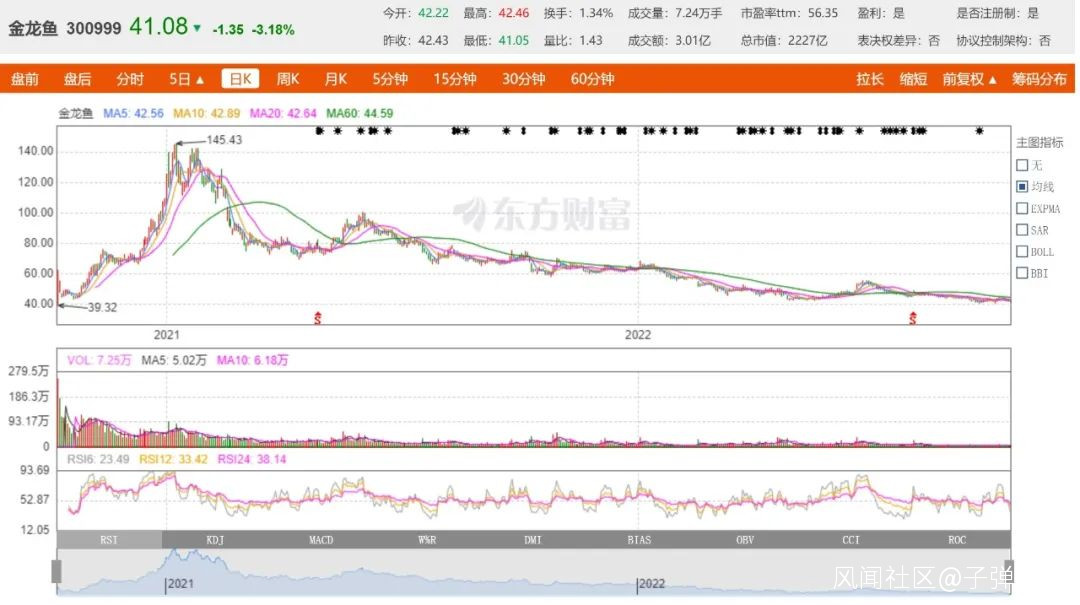Viewport: 1080px width, 605px height.
Task: Click the red S marker near late 2022
Action: click(913, 318)
